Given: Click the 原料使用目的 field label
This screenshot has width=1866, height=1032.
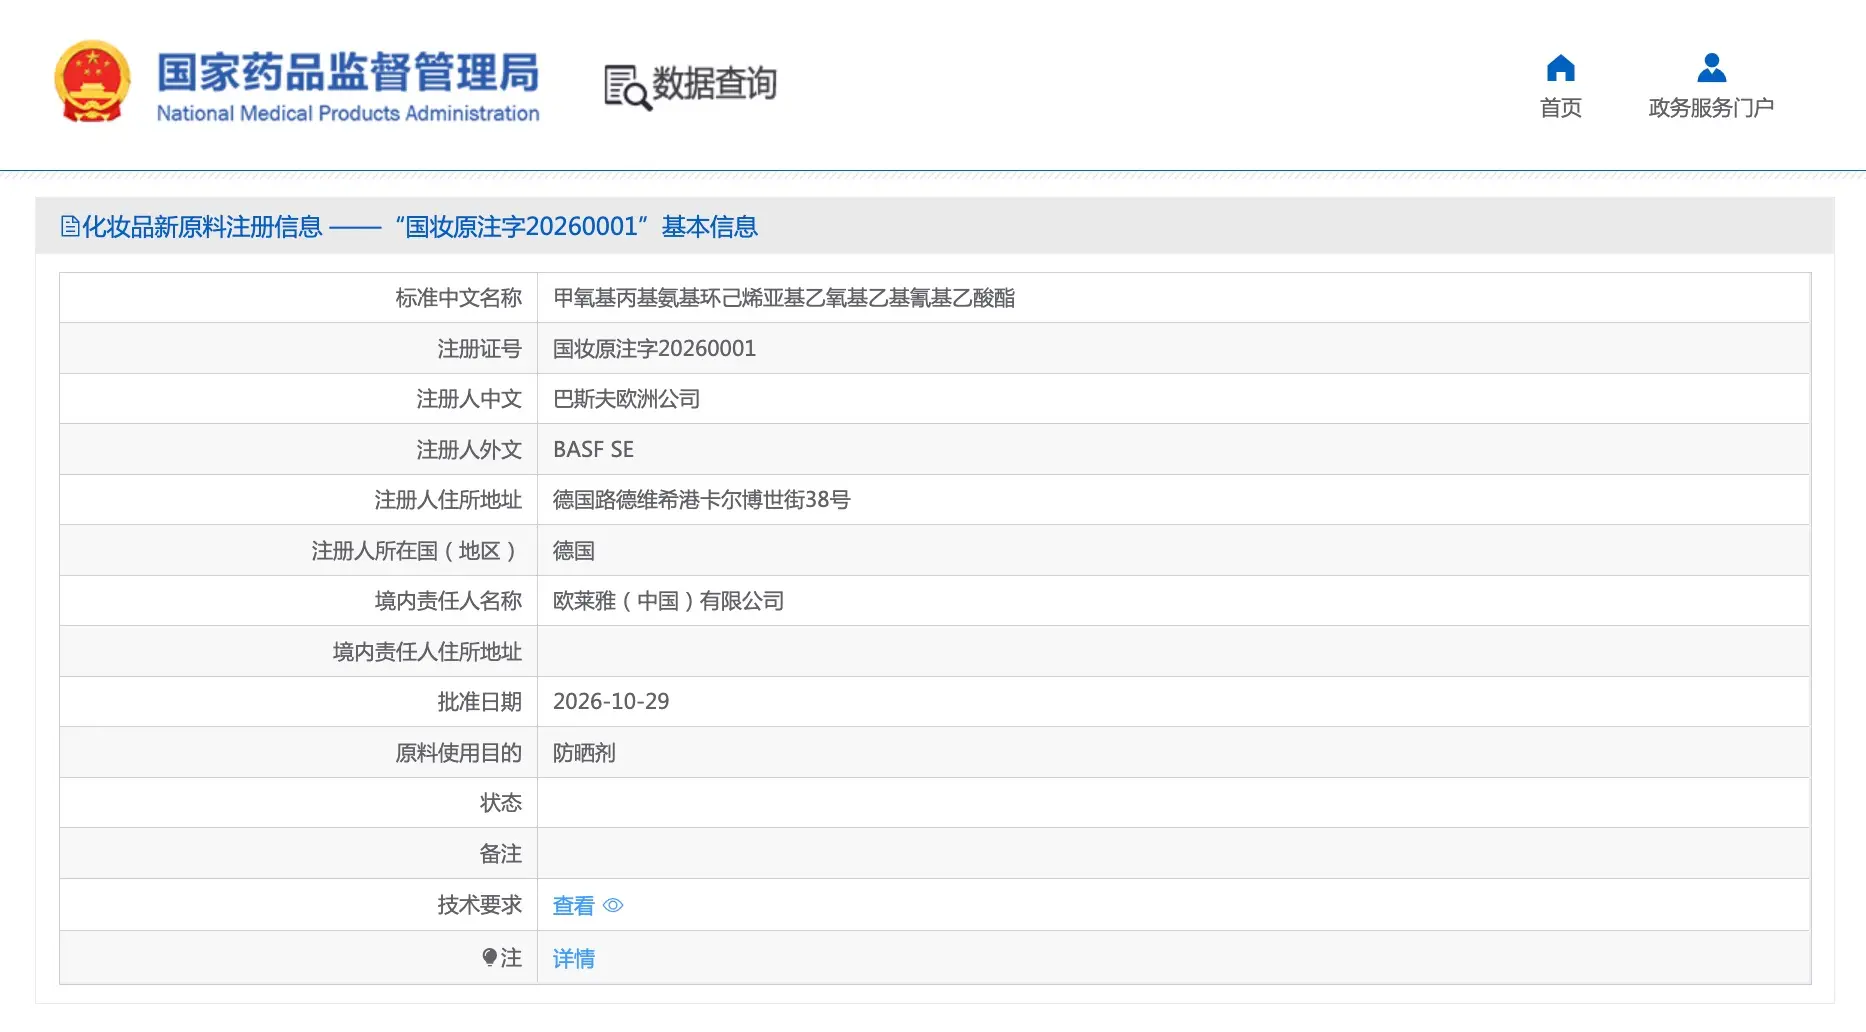Looking at the screenshot, I should tap(458, 753).
